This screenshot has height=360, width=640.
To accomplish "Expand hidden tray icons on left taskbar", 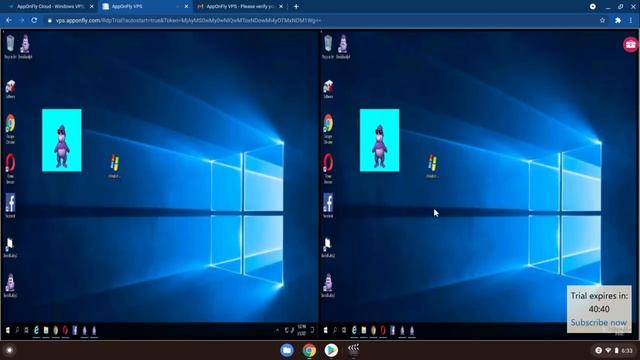I will pos(278,330).
